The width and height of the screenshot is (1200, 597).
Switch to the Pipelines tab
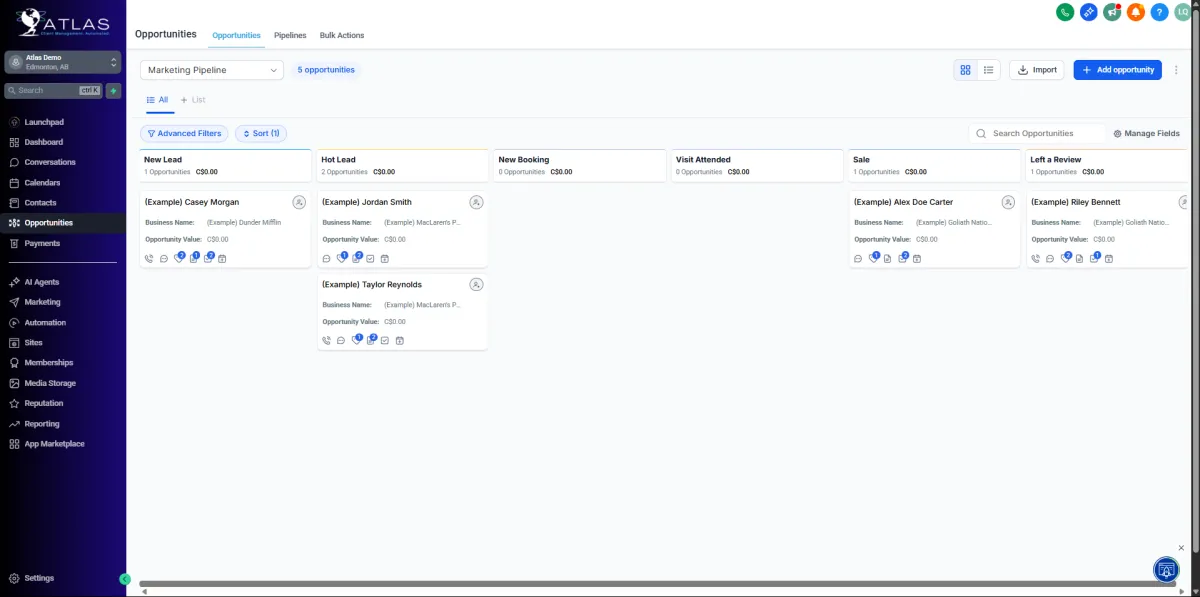click(x=290, y=35)
